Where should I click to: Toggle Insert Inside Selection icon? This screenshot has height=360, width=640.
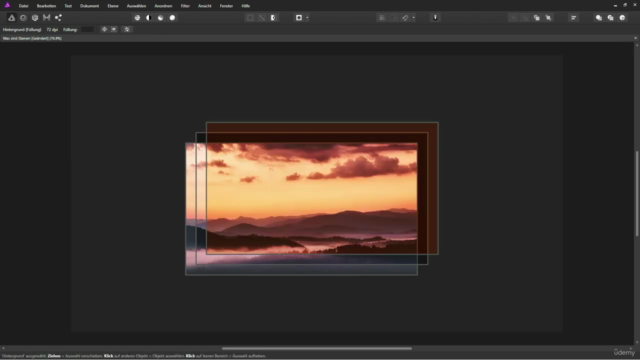[622, 18]
